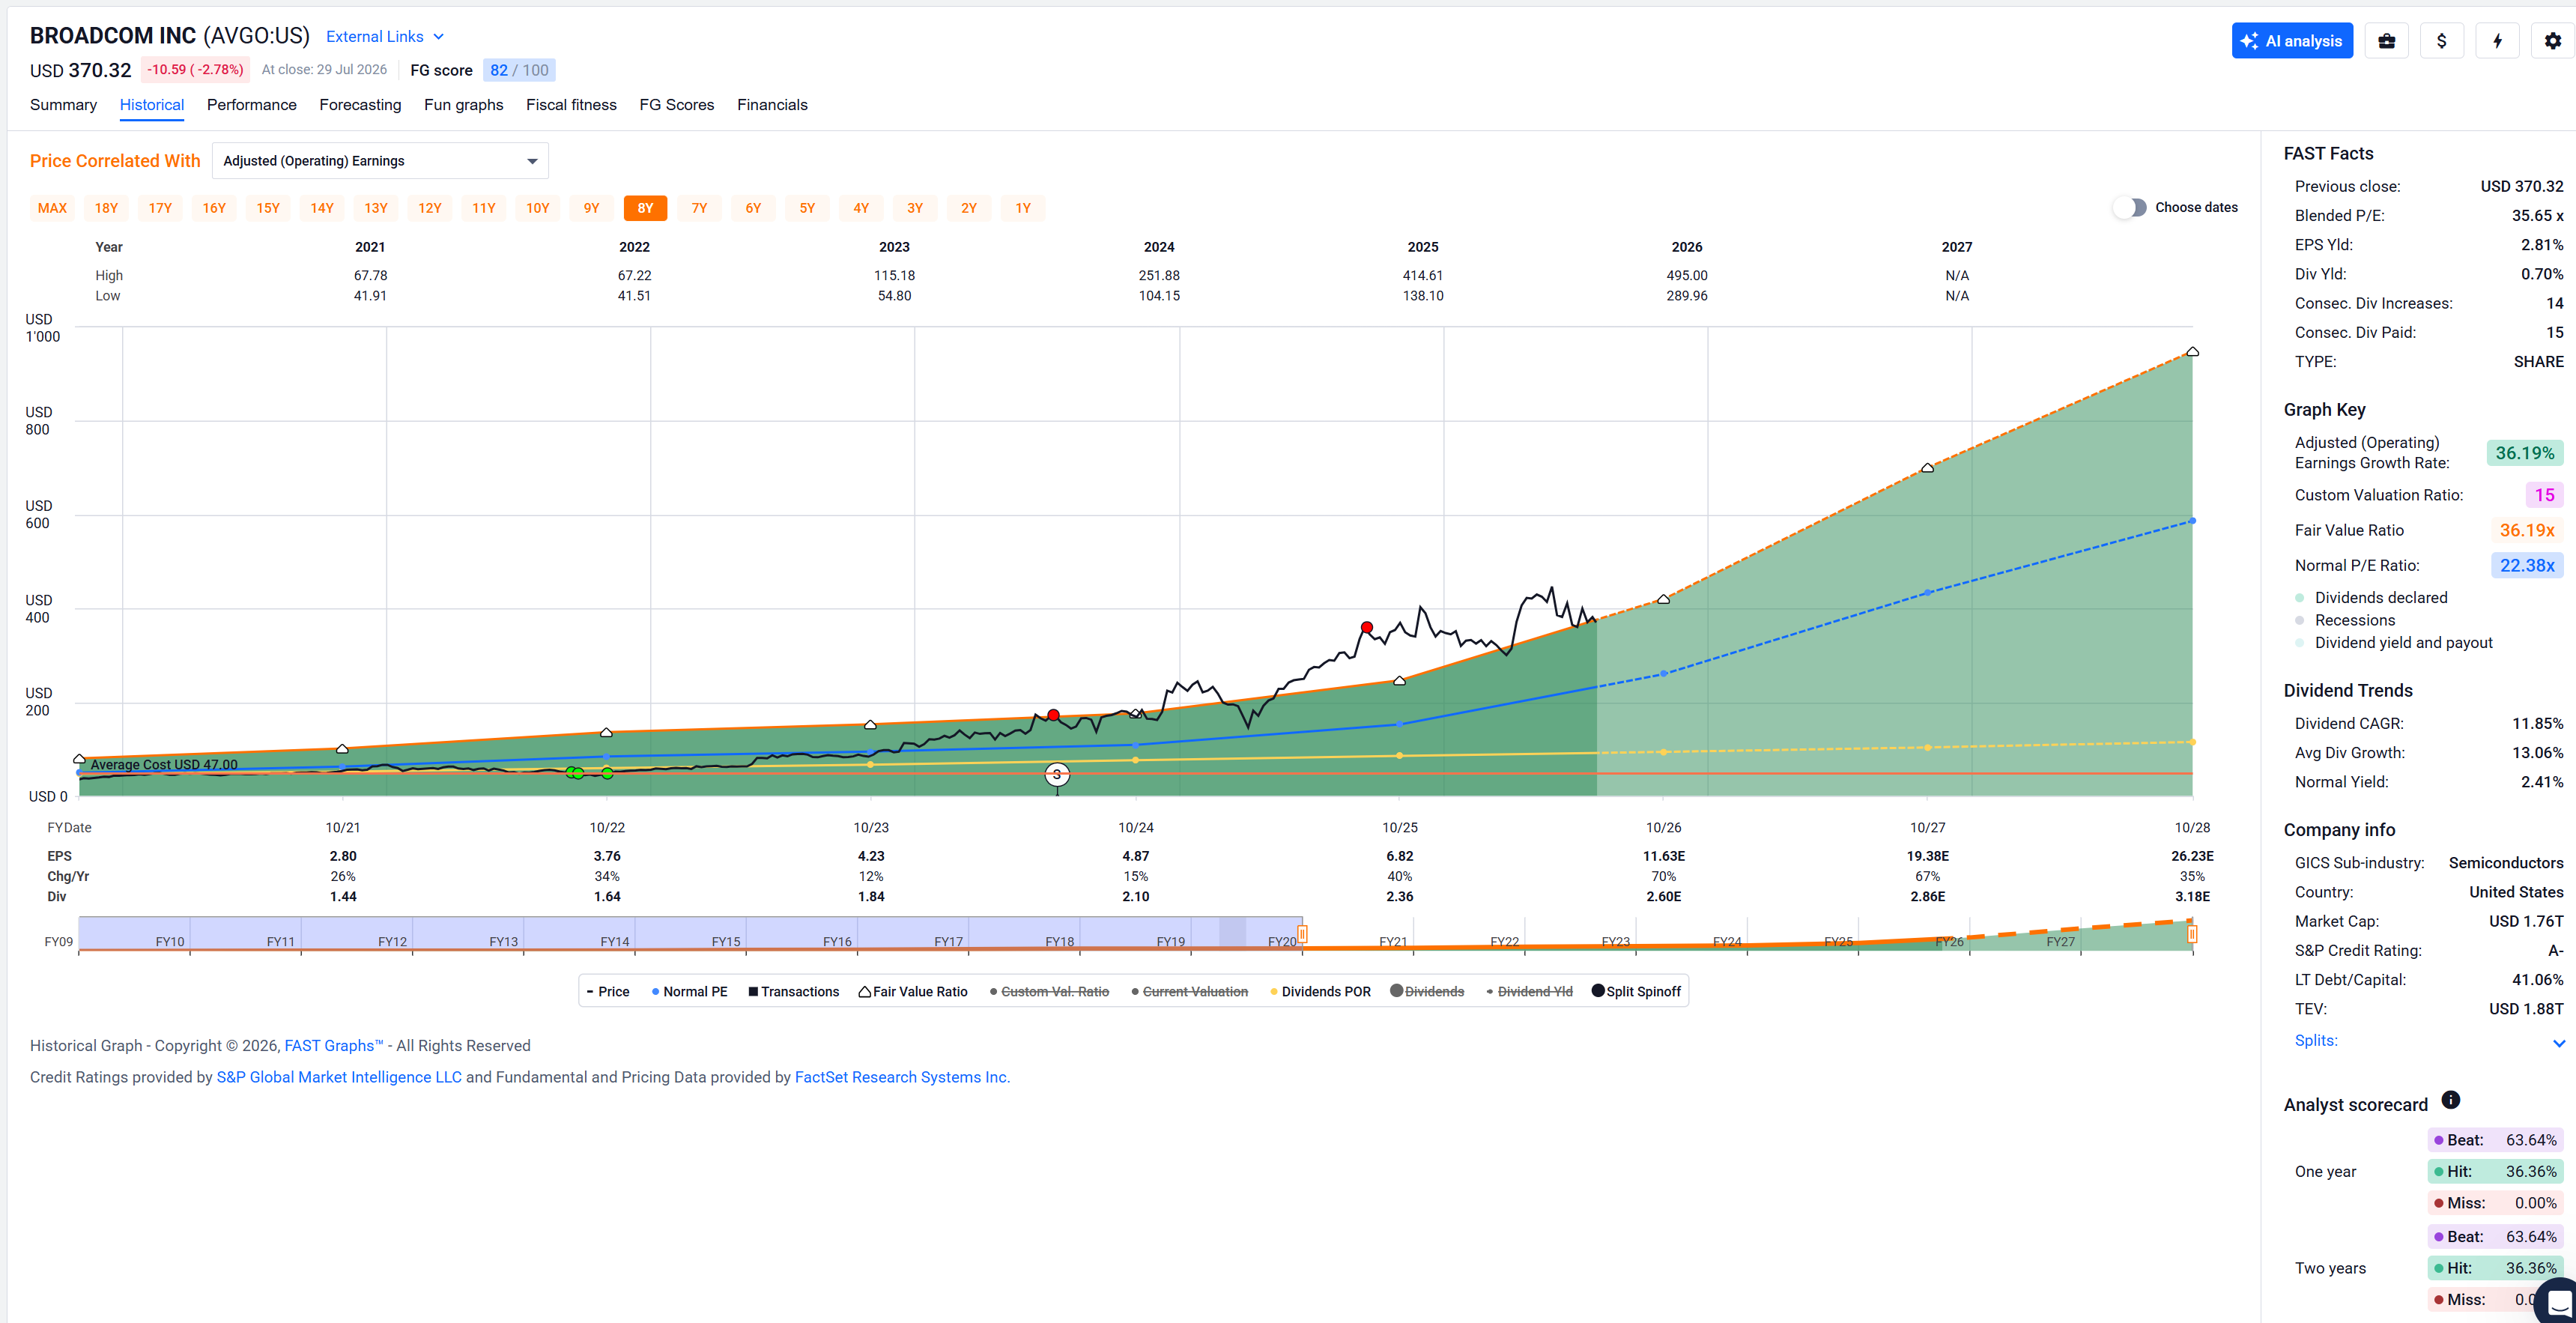Select the 2Y time range
This screenshot has height=1323, width=2576.
[969, 208]
